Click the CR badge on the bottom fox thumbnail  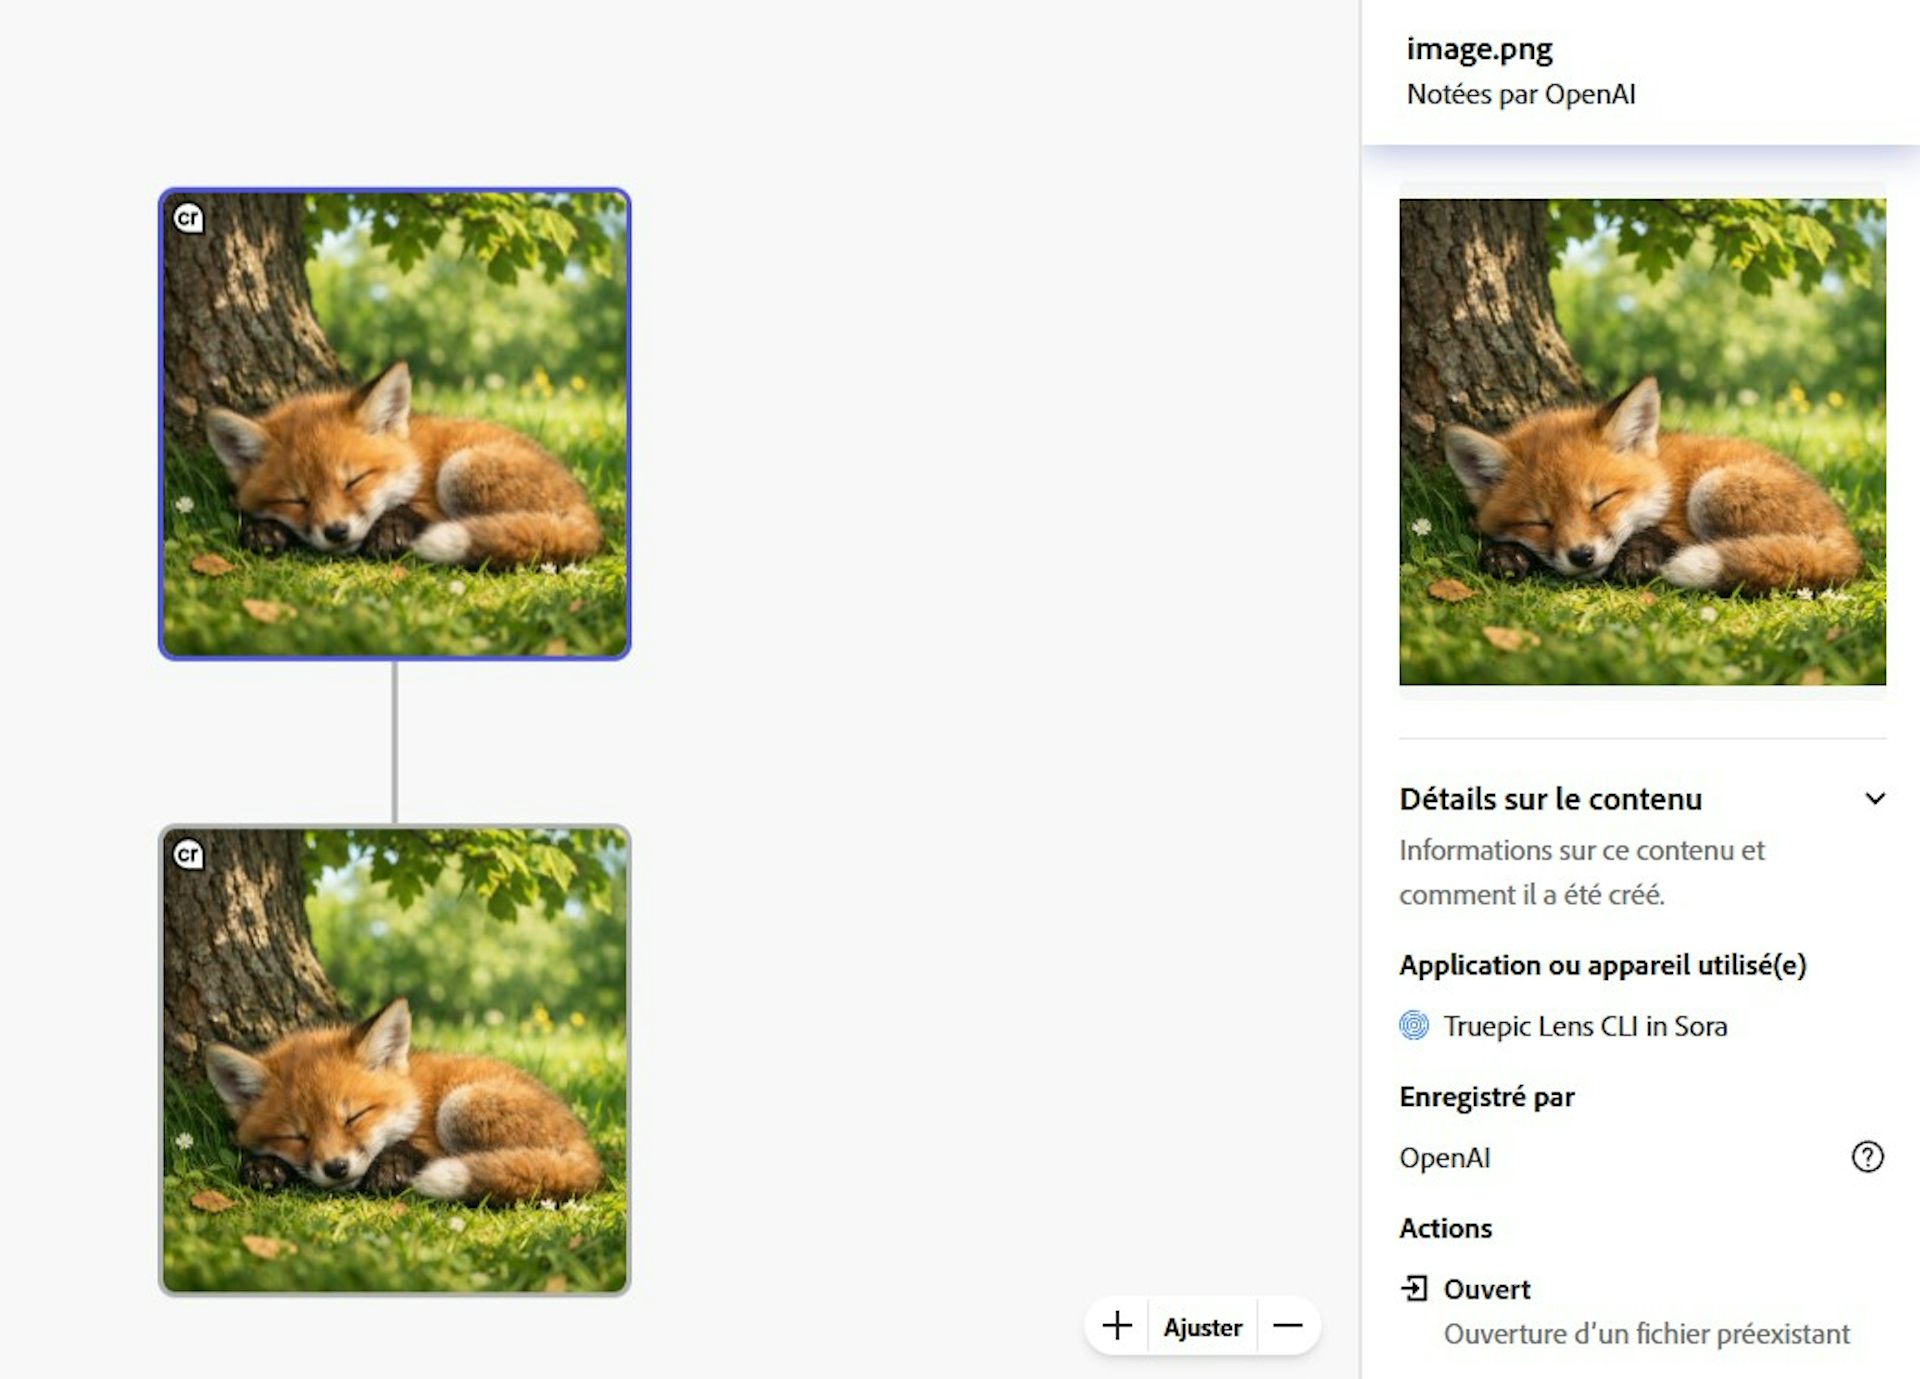coord(188,854)
